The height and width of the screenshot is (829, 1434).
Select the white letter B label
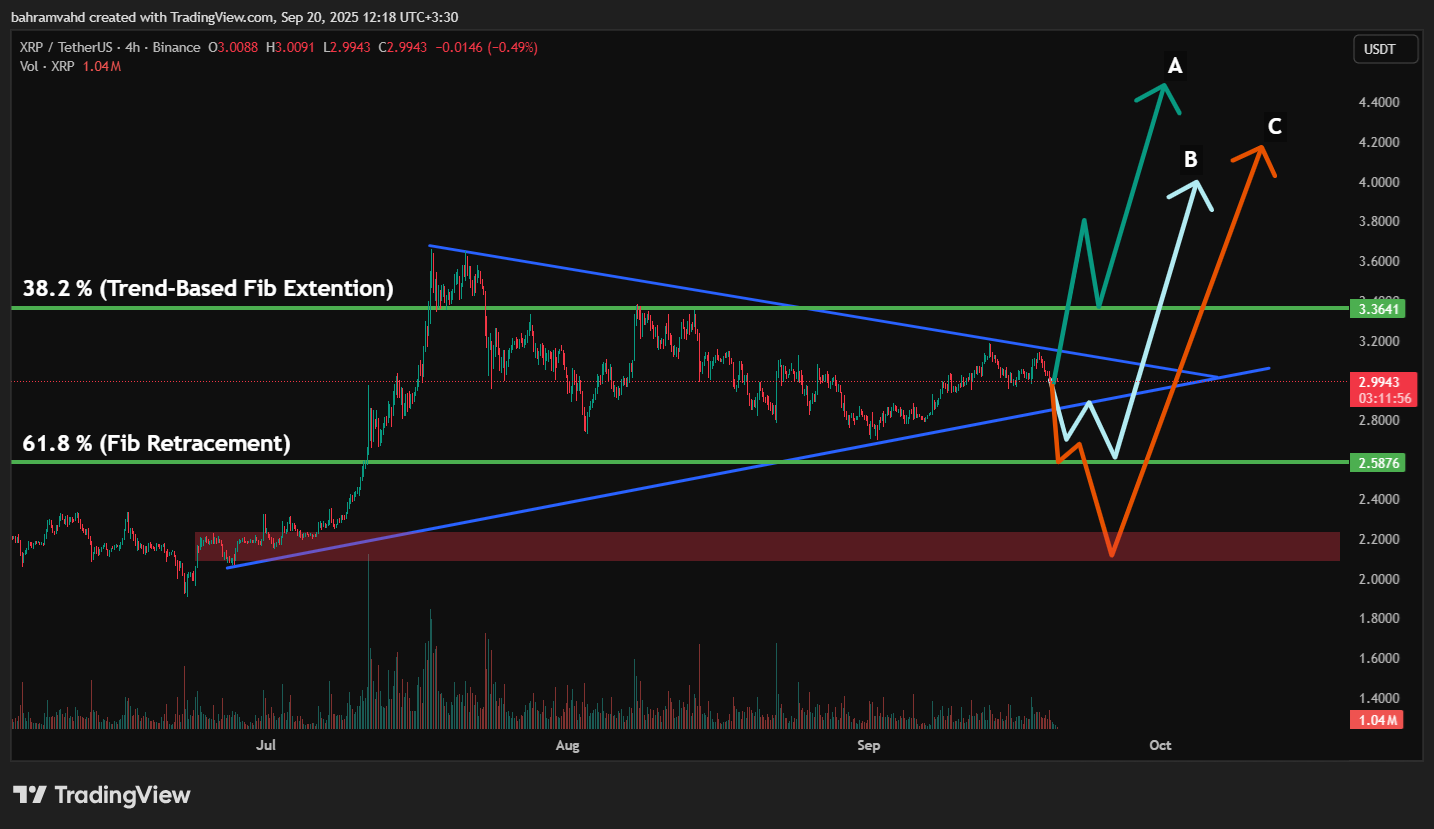[x=1191, y=159]
